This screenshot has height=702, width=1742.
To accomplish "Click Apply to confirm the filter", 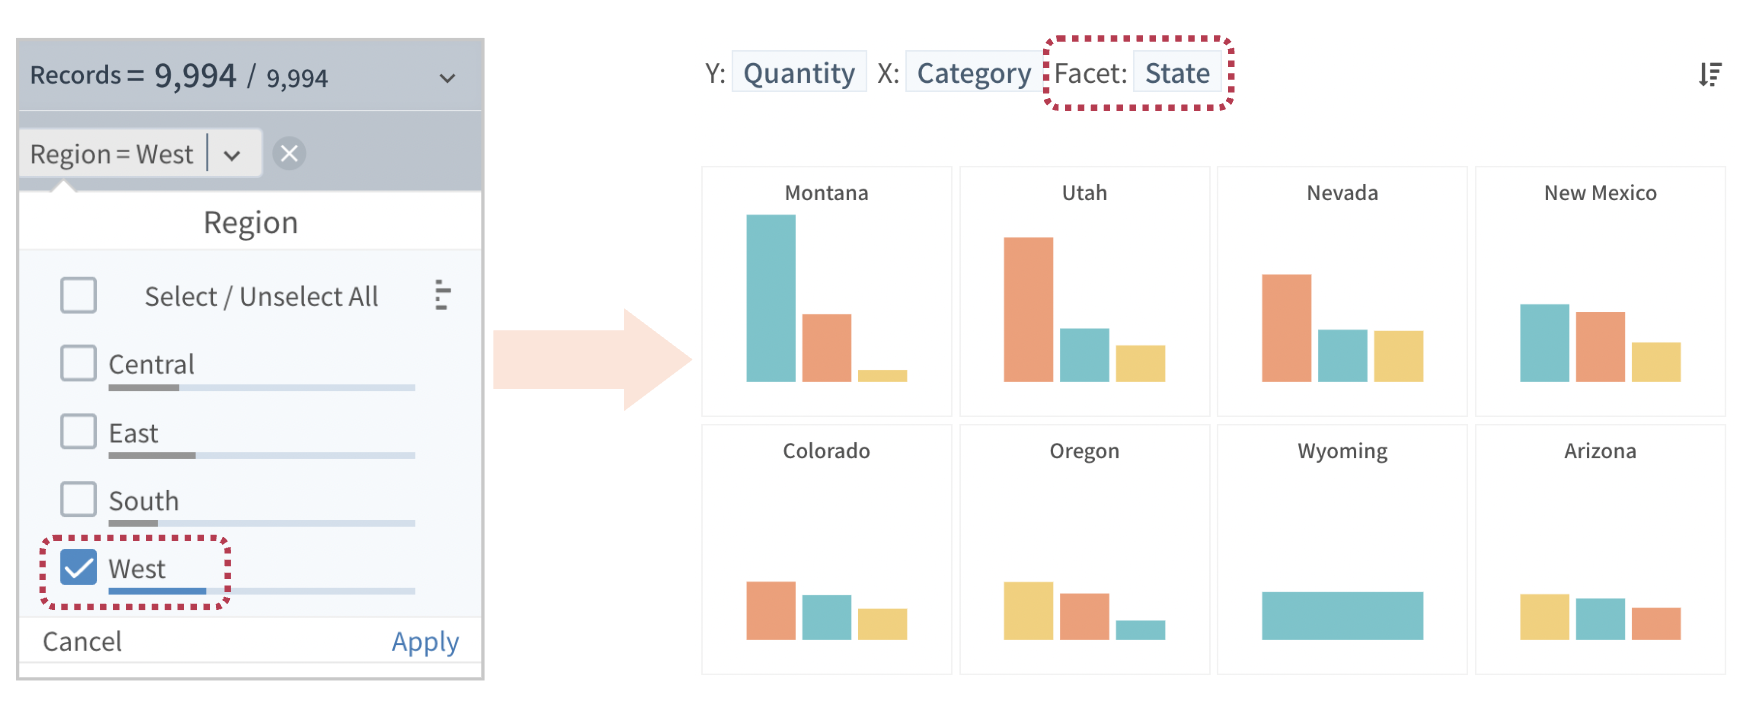I will [425, 642].
